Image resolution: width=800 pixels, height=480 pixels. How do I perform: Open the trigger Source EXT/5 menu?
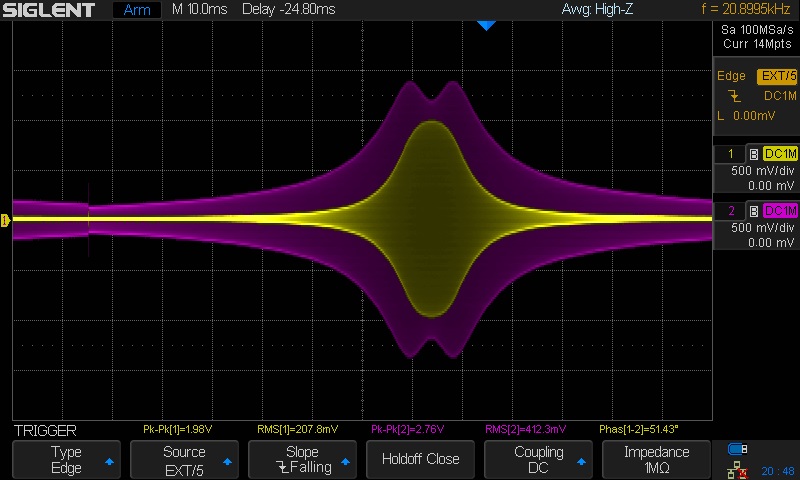point(185,460)
